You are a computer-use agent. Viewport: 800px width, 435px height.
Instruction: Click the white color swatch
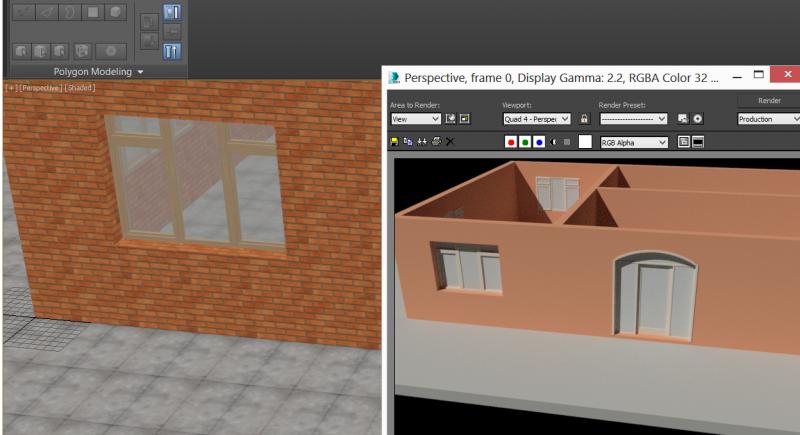[585, 142]
